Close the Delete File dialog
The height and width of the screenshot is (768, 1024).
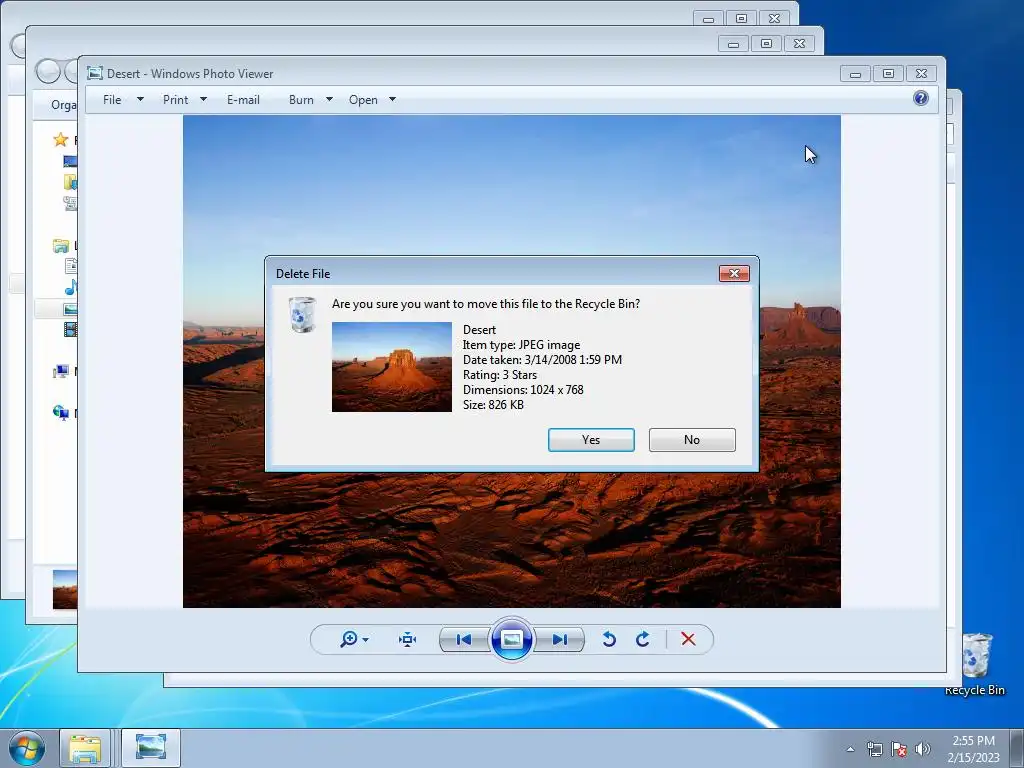click(734, 273)
